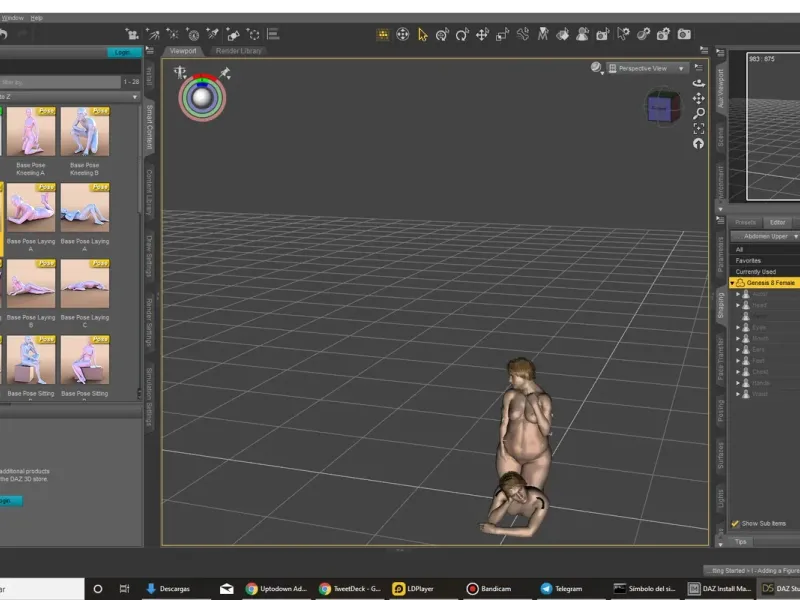This screenshot has height=600, width=800.
Task: Click the pan view arrows icon
Action: click(x=698, y=98)
